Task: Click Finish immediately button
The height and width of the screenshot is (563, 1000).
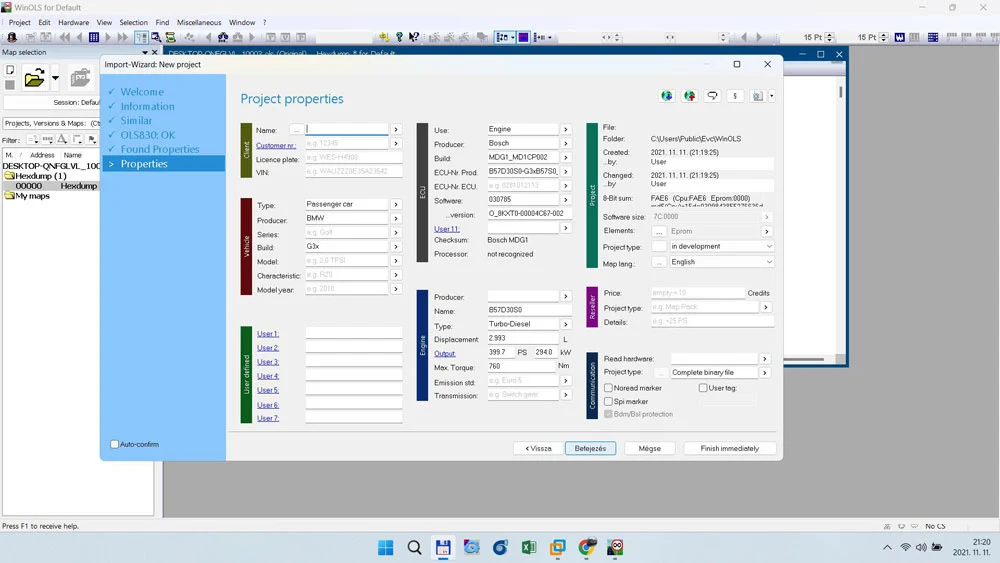Action: [x=730, y=448]
